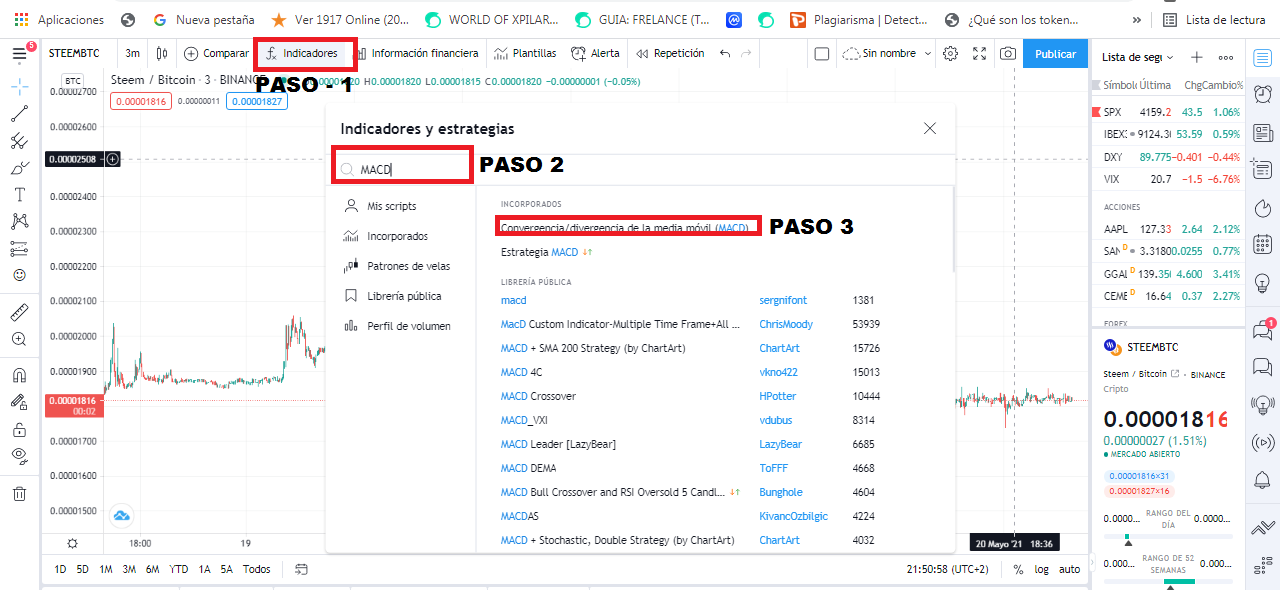Toggle log scale
The height and width of the screenshot is (590, 1280).
(1042, 569)
